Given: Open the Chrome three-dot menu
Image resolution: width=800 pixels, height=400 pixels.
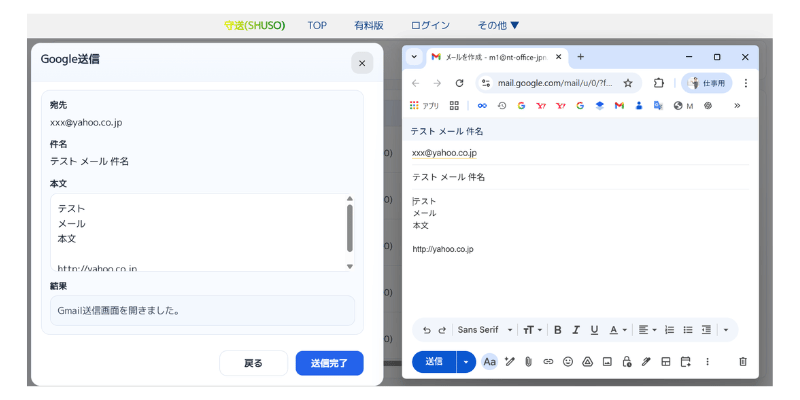Looking at the screenshot, I should (x=745, y=83).
